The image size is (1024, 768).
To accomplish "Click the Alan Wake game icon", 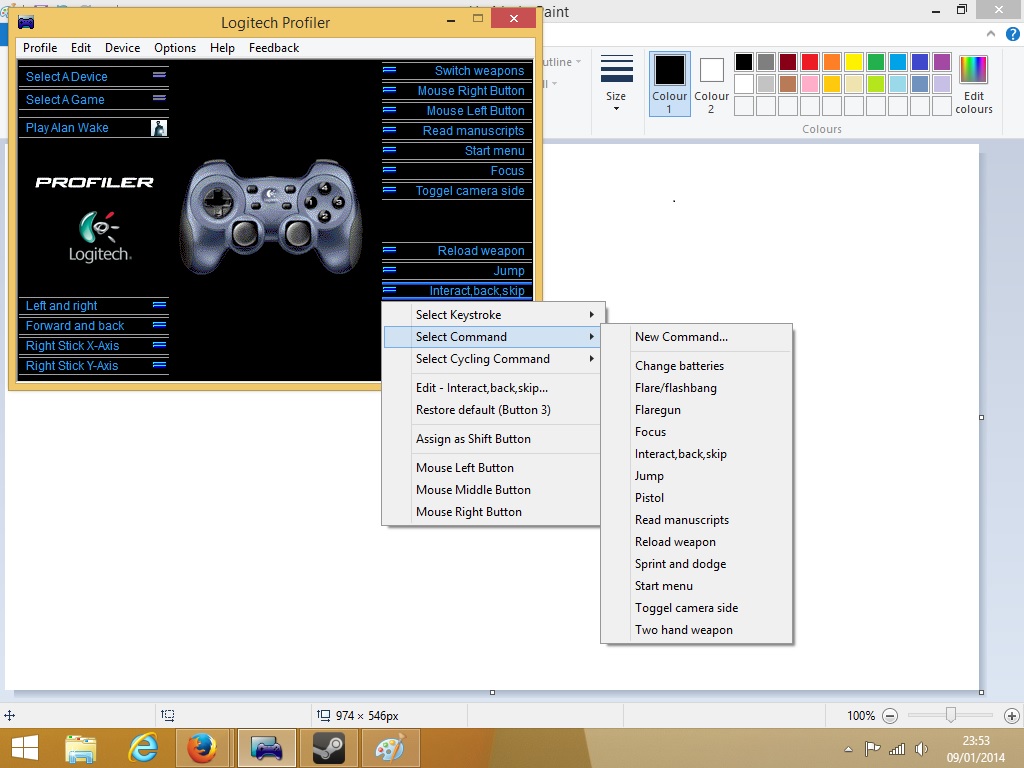I will tap(159, 127).
